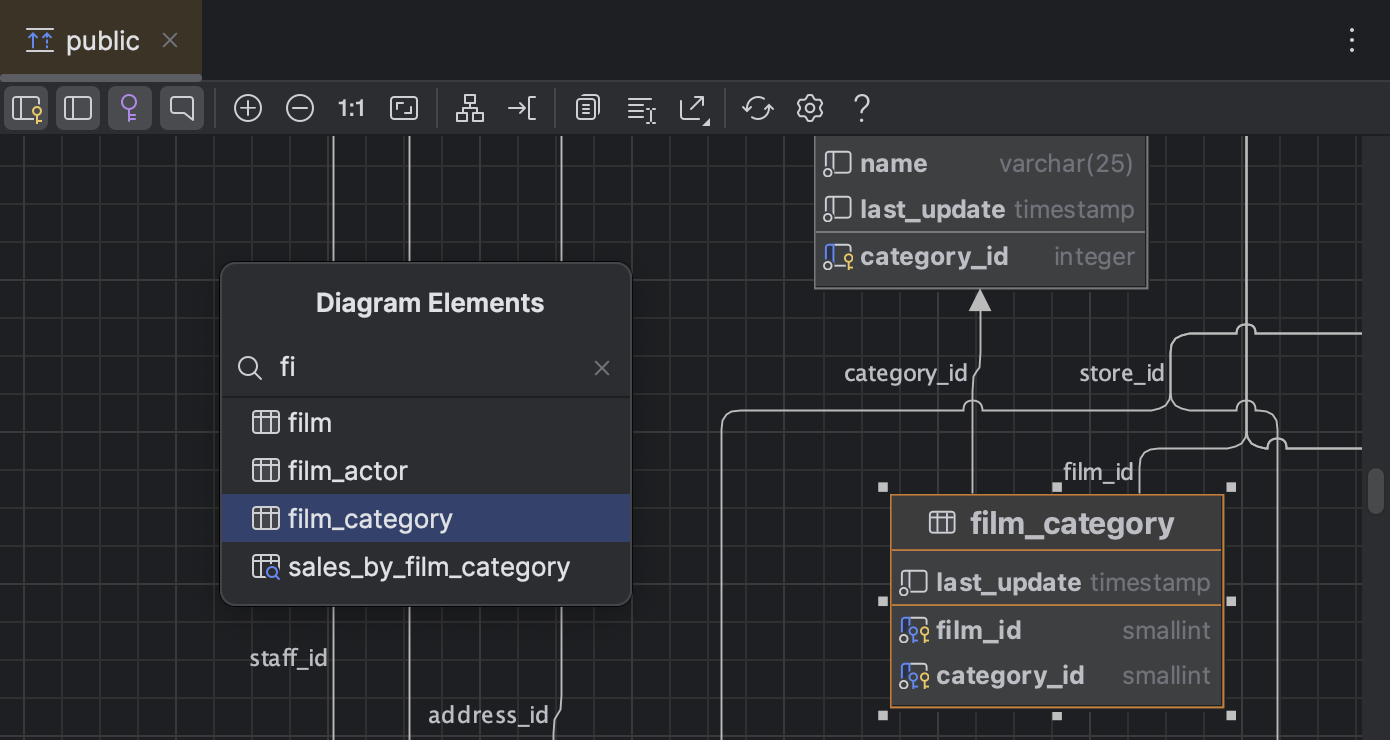Click the Refresh diagram icon
The height and width of the screenshot is (740, 1390).
(757, 108)
